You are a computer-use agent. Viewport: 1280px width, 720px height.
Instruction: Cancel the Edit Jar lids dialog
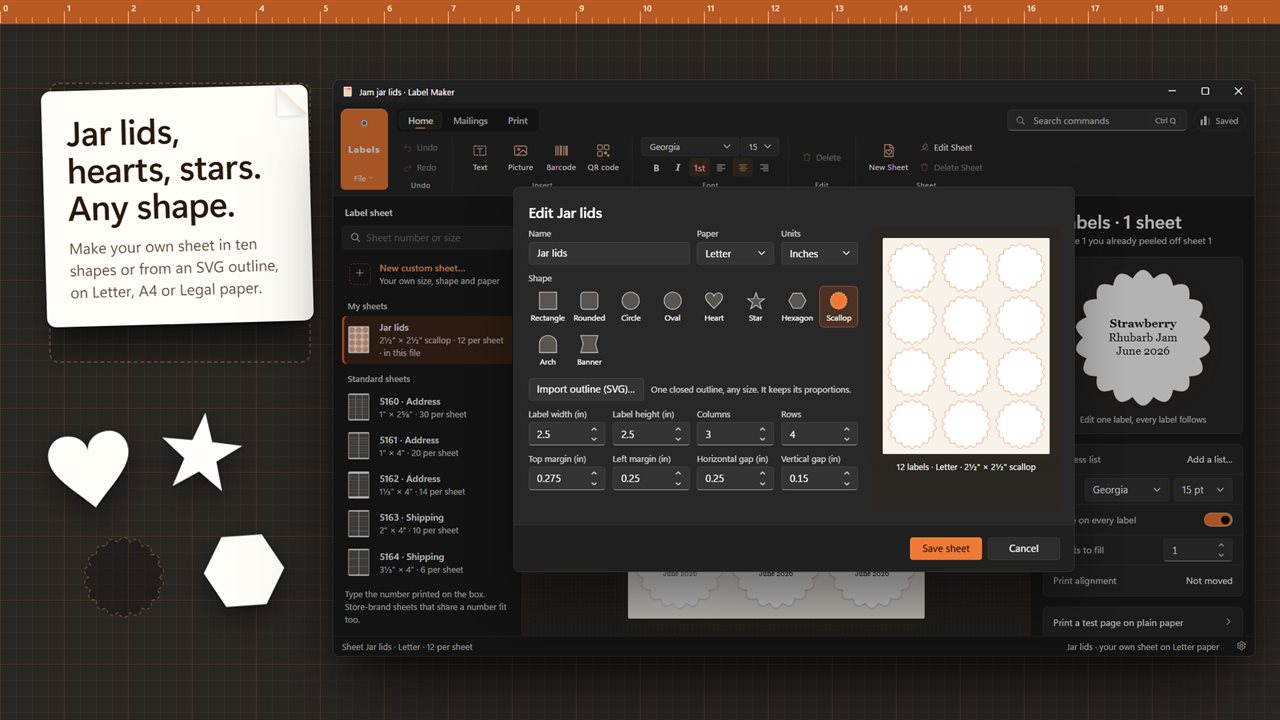coord(1024,548)
